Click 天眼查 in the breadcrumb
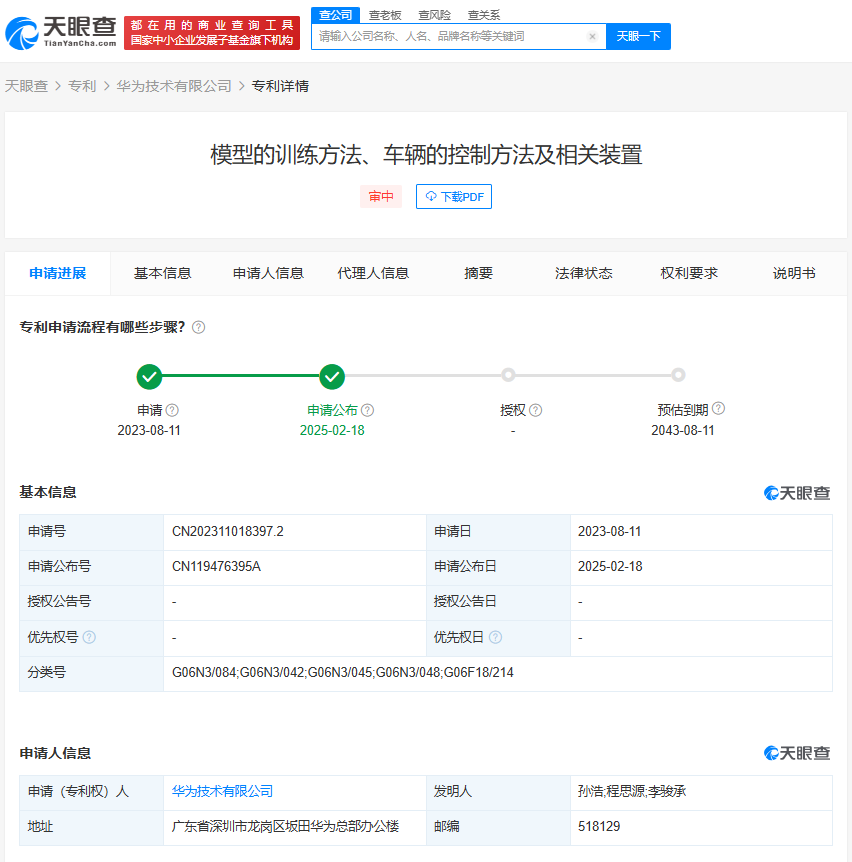852x862 pixels. [x=26, y=86]
